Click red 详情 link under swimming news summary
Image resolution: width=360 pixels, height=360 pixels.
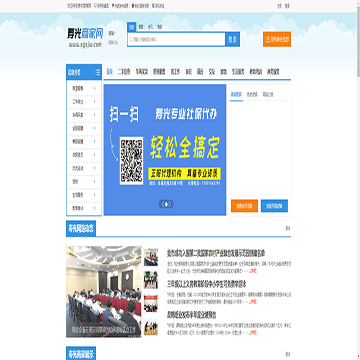pyautogui.click(x=253, y=302)
